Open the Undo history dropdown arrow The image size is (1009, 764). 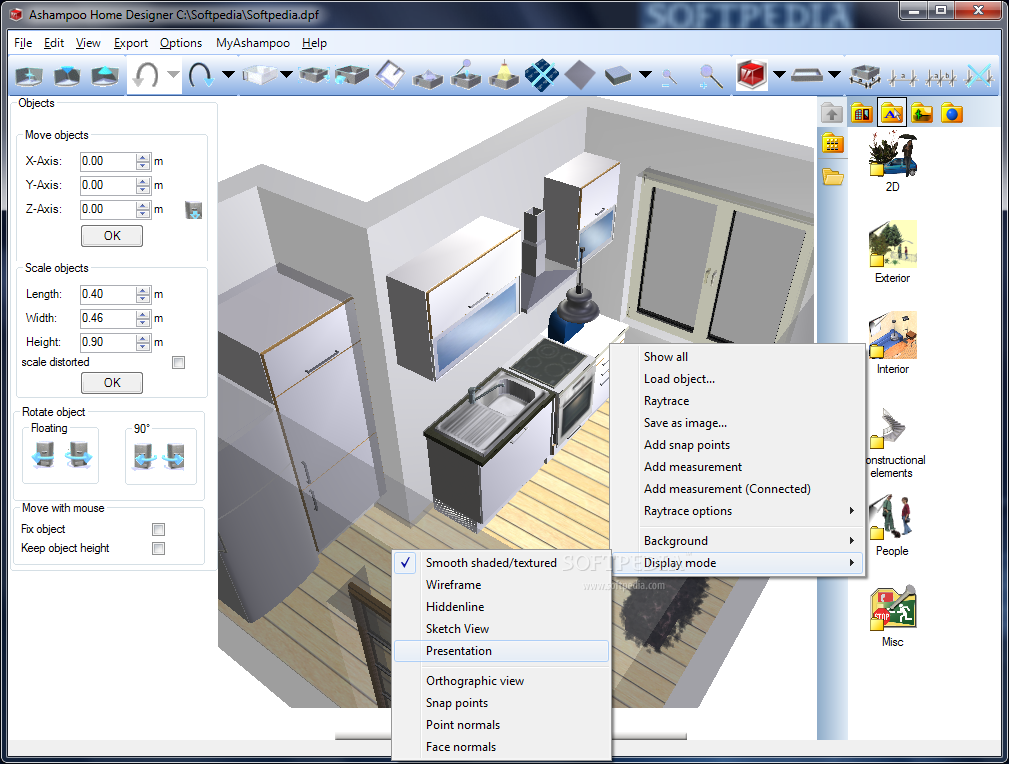pos(173,75)
